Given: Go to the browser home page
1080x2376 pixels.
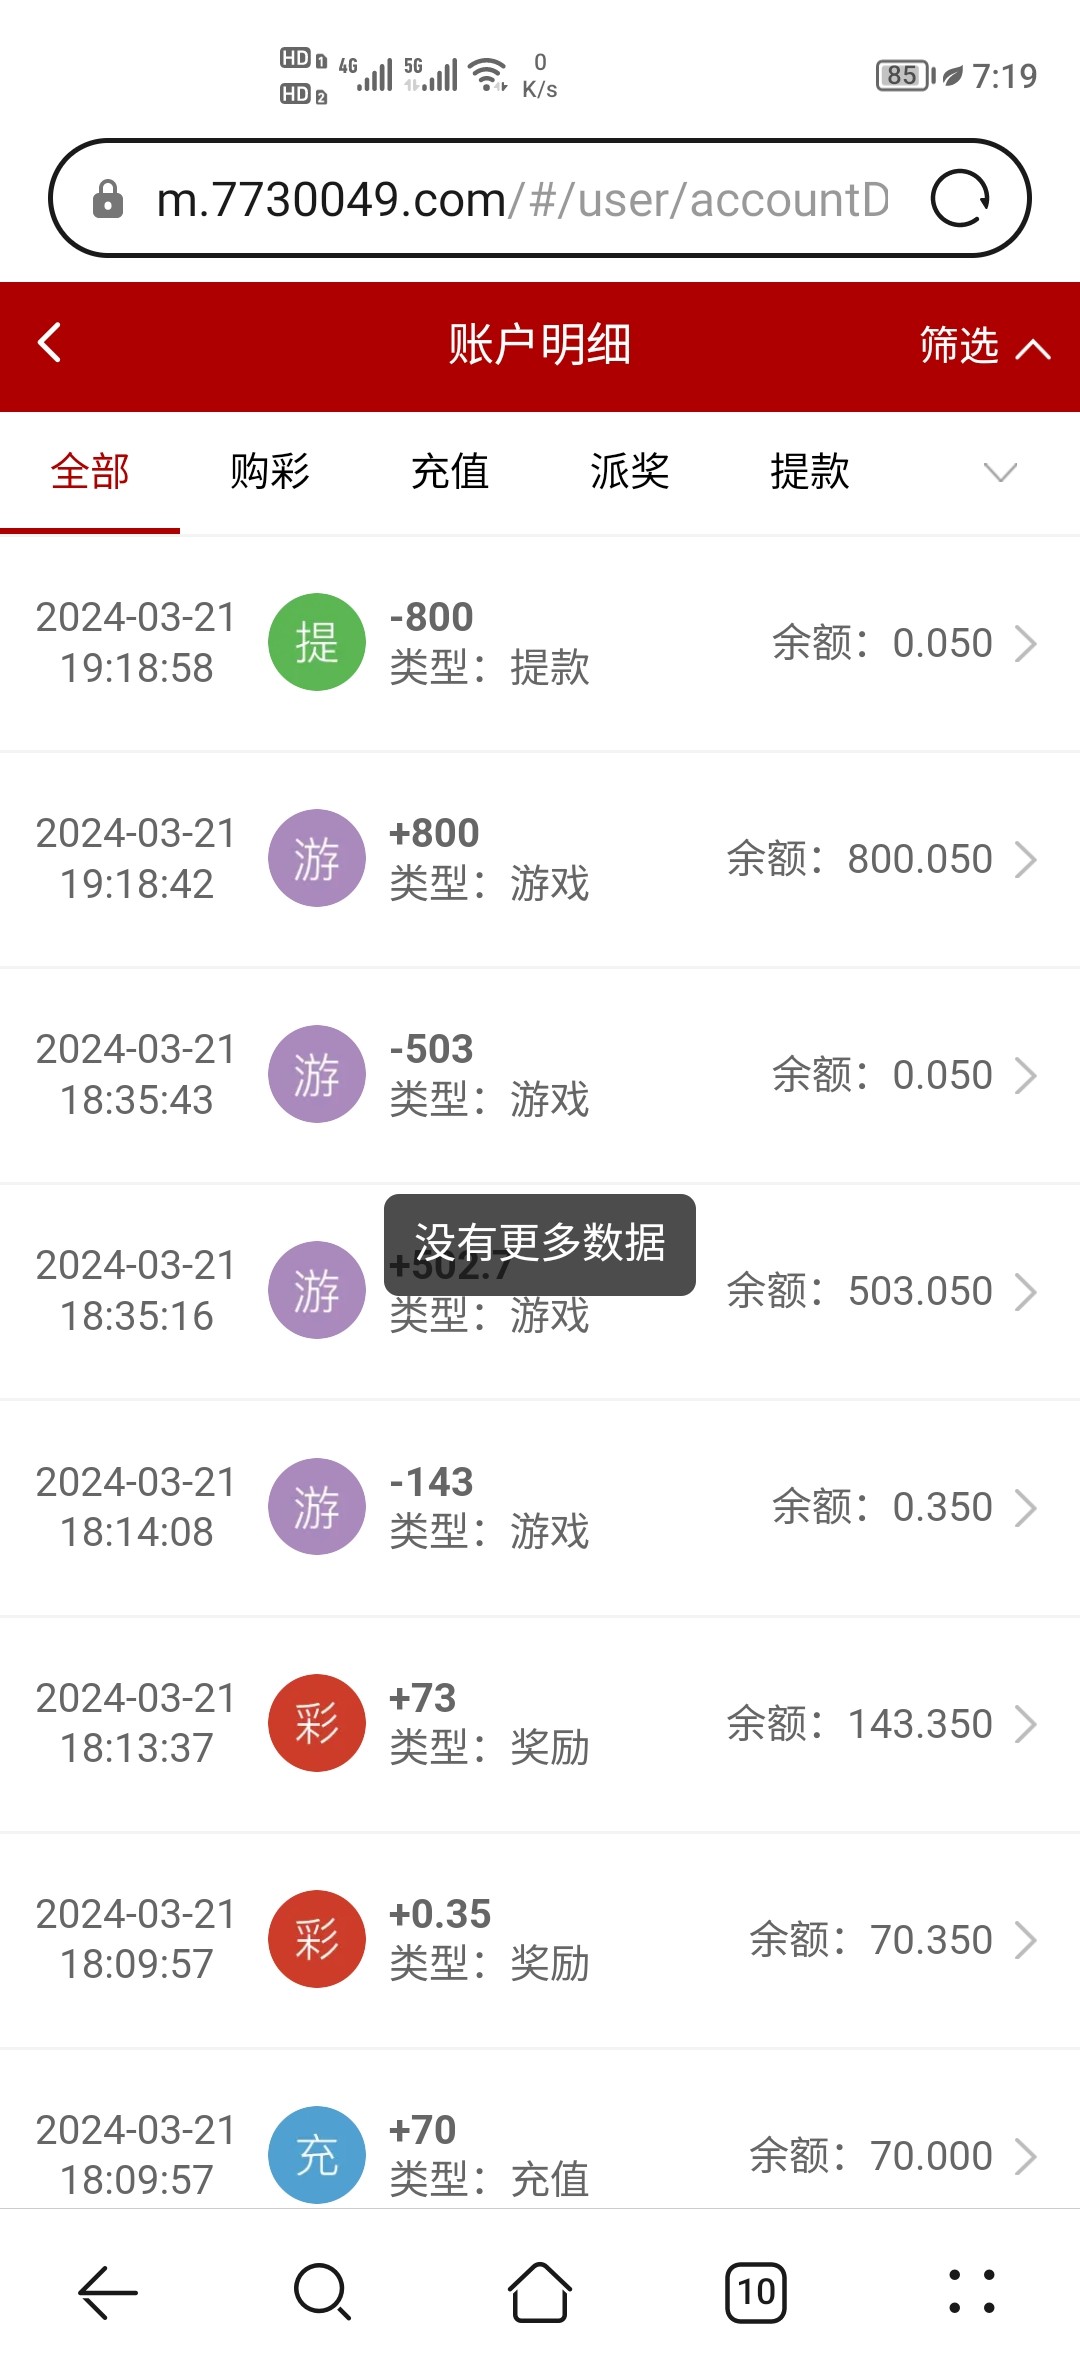Looking at the screenshot, I should [x=540, y=2291].
